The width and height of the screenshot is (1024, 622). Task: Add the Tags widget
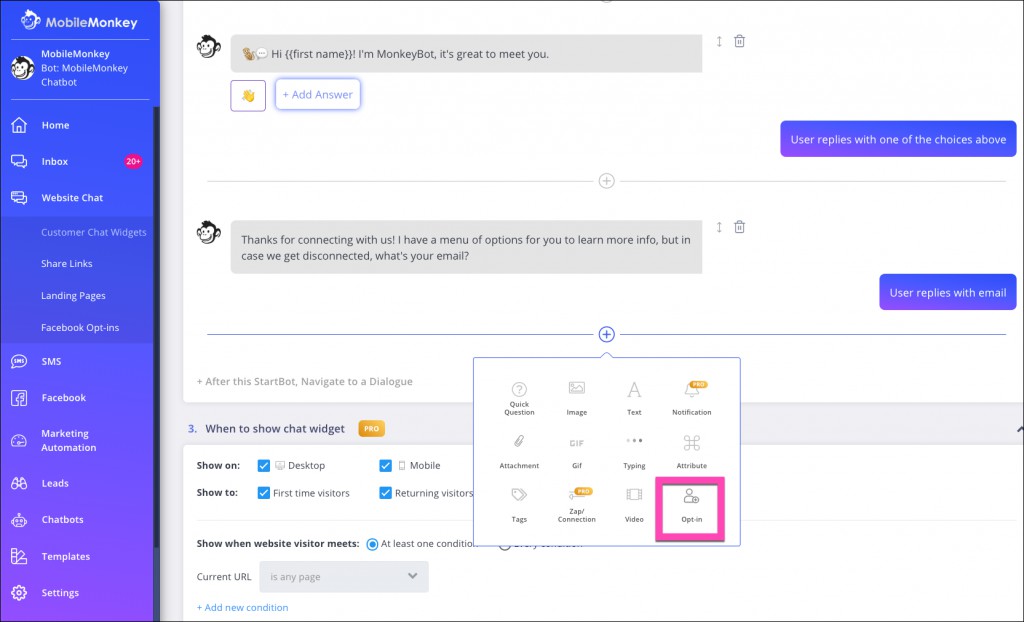519,505
